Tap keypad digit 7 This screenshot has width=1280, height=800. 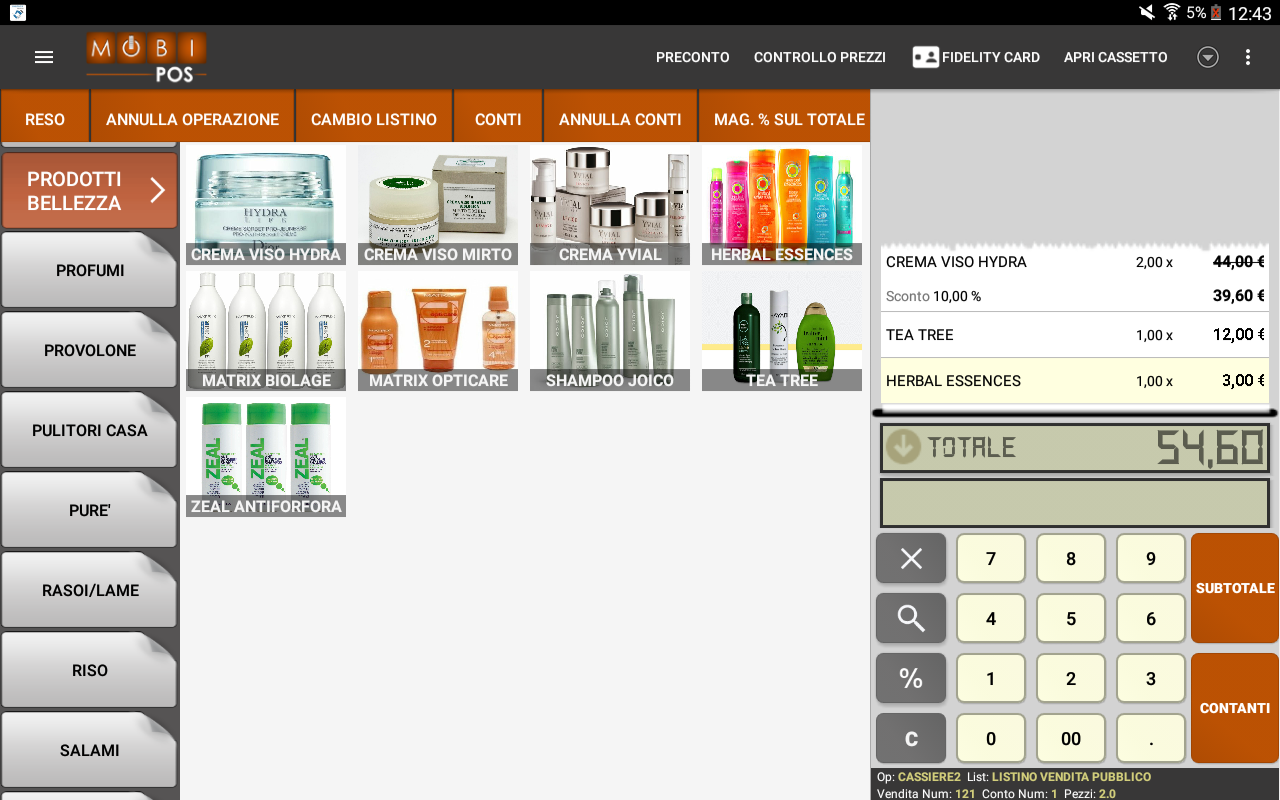tap(991, 558)
